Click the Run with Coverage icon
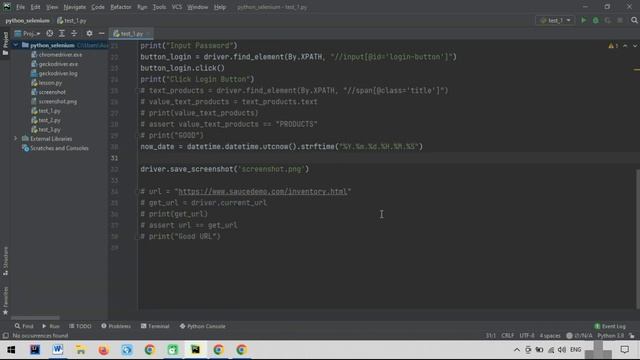640x360 pixels. click(x=608, y=20)
